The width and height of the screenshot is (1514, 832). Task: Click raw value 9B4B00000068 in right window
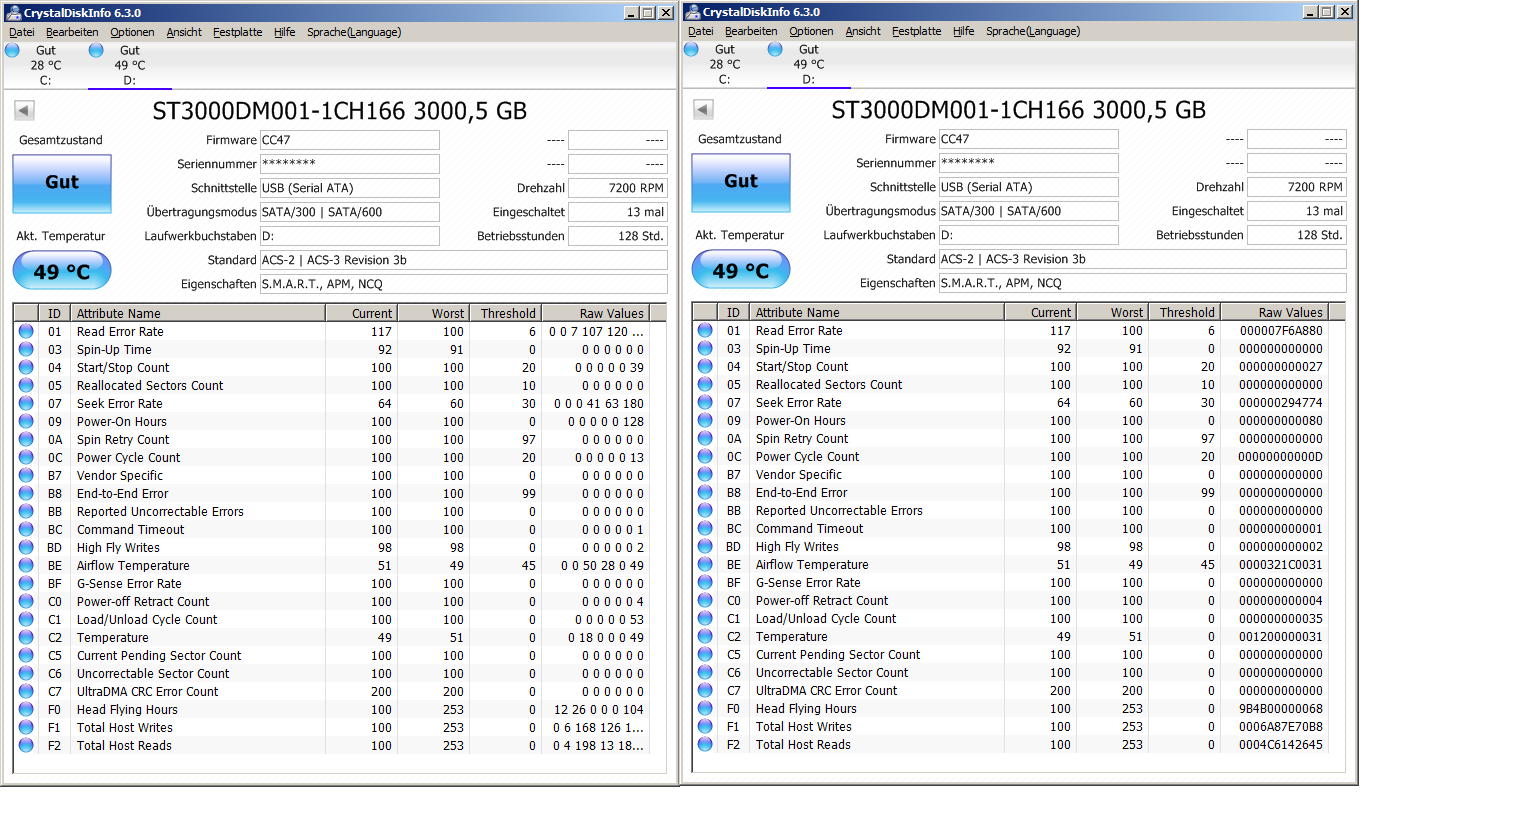(1280, 708)
